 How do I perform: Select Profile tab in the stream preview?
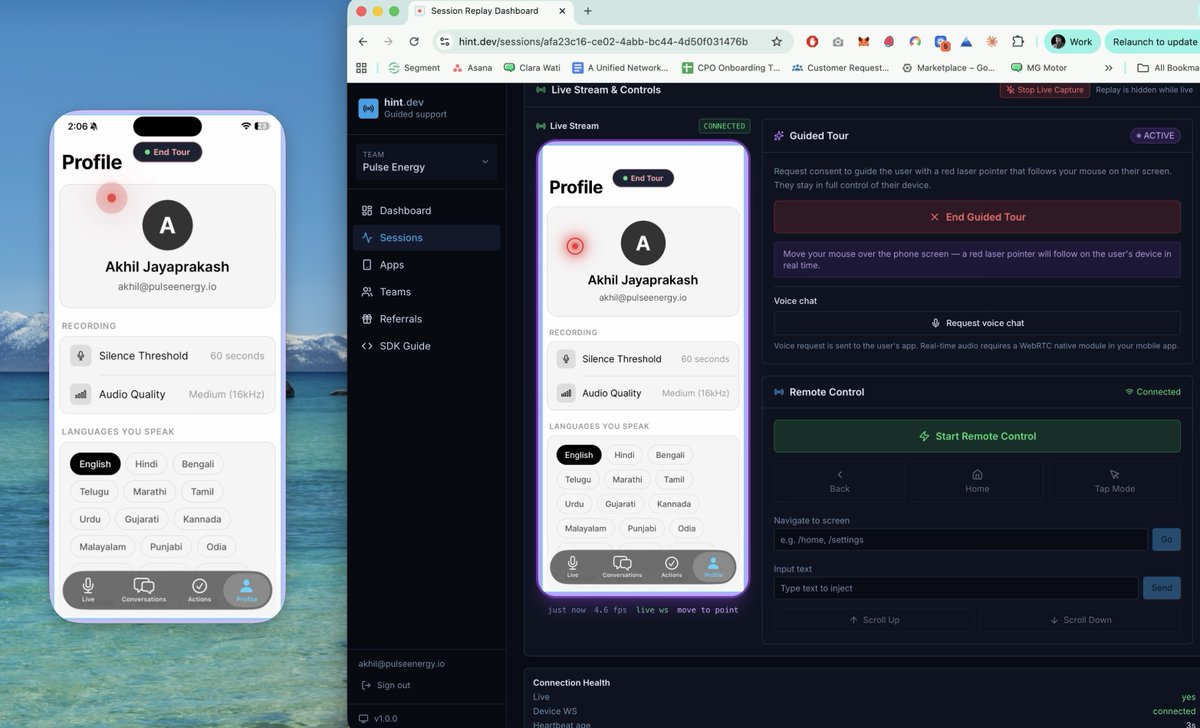point(713,567)
